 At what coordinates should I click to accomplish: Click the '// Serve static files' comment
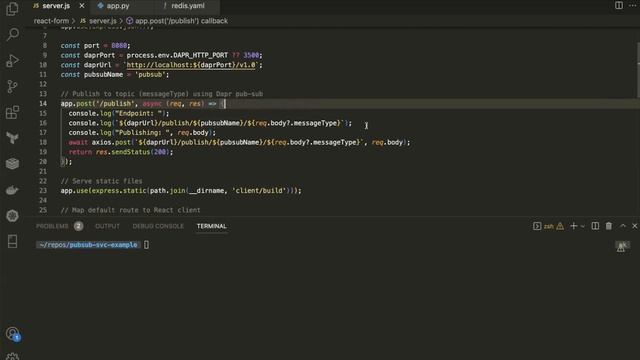click(x=102, y=181)
